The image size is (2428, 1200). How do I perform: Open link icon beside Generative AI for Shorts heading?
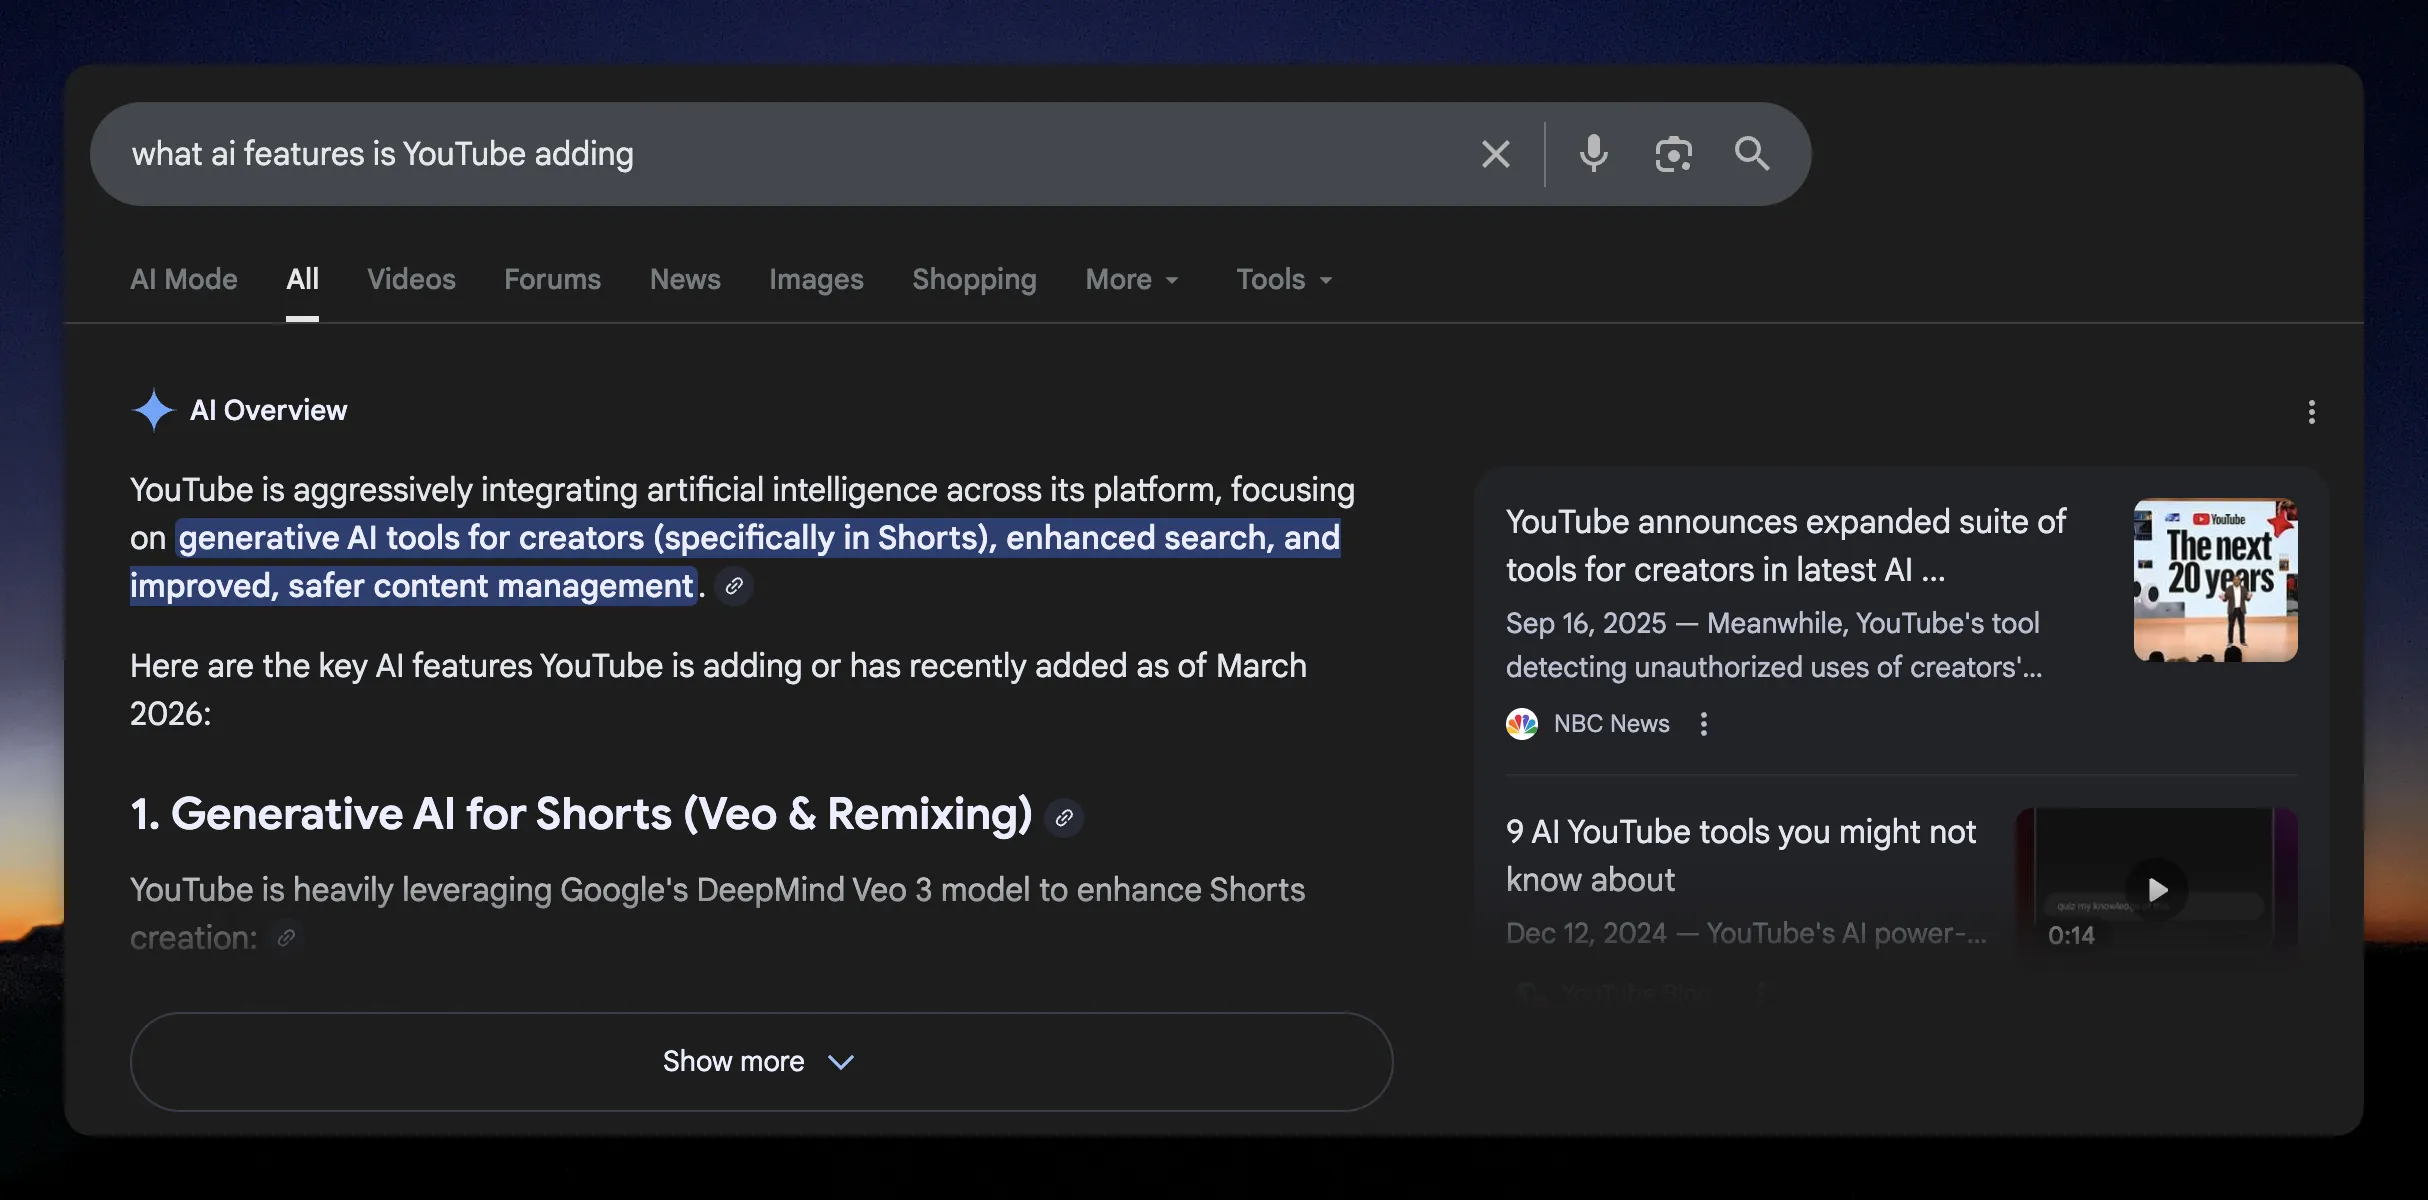pos(1064,818)
